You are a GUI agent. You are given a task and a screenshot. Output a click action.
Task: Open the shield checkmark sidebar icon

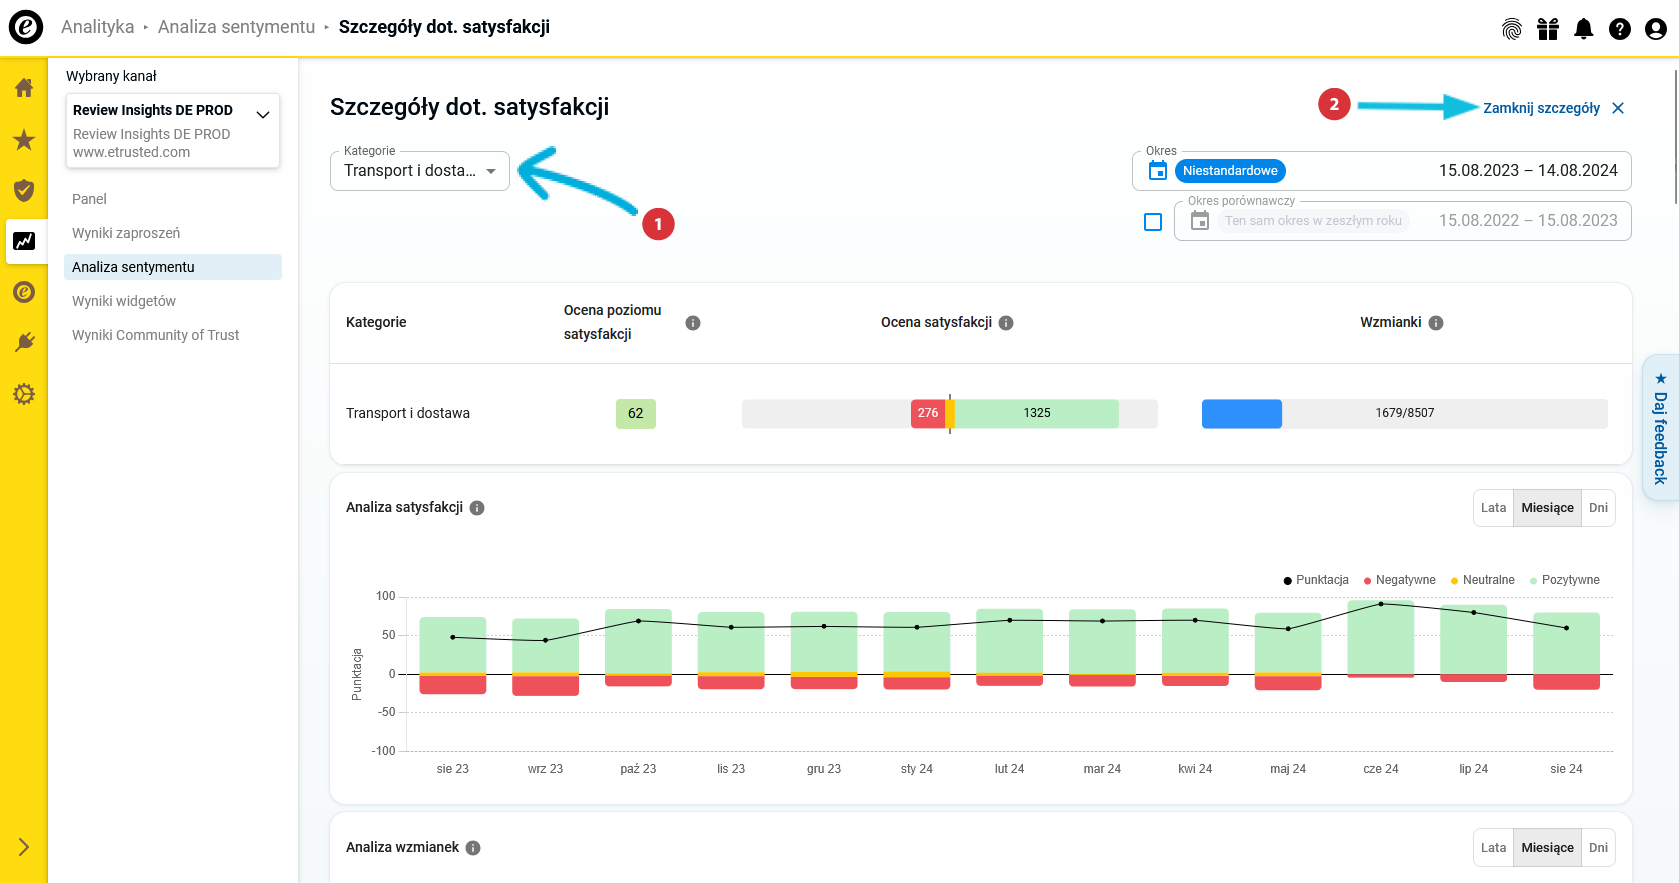coord(24,191)
